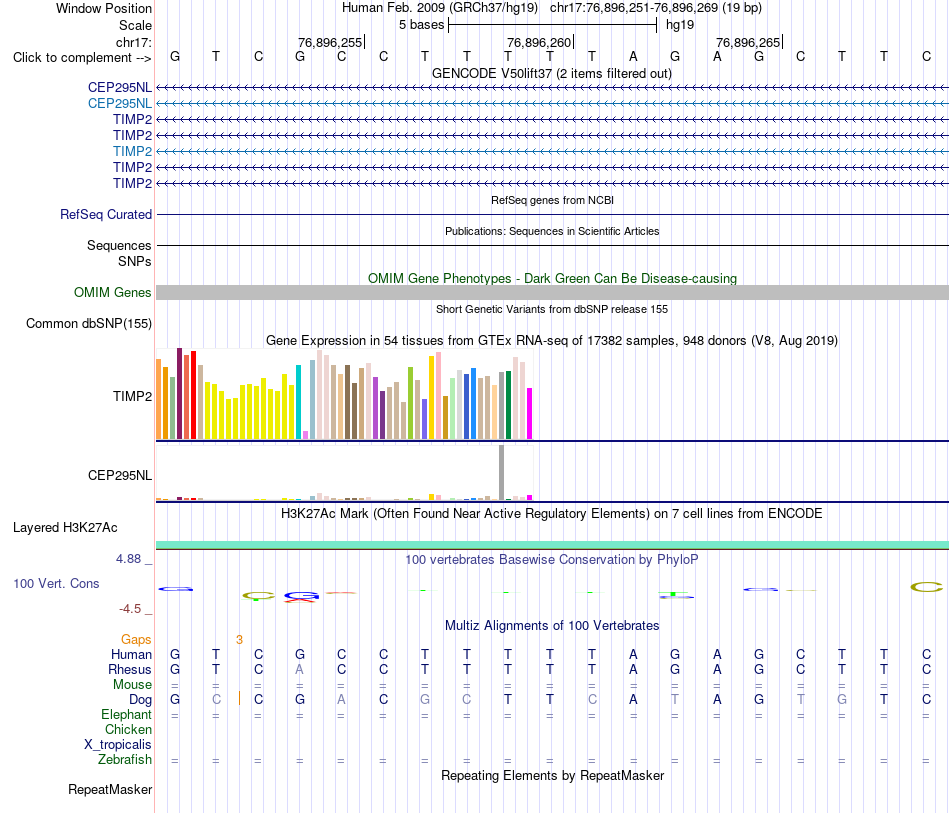This screenshot has width=950, height=813.
Task: Click the SNPs track label
Action: [135, 261]
